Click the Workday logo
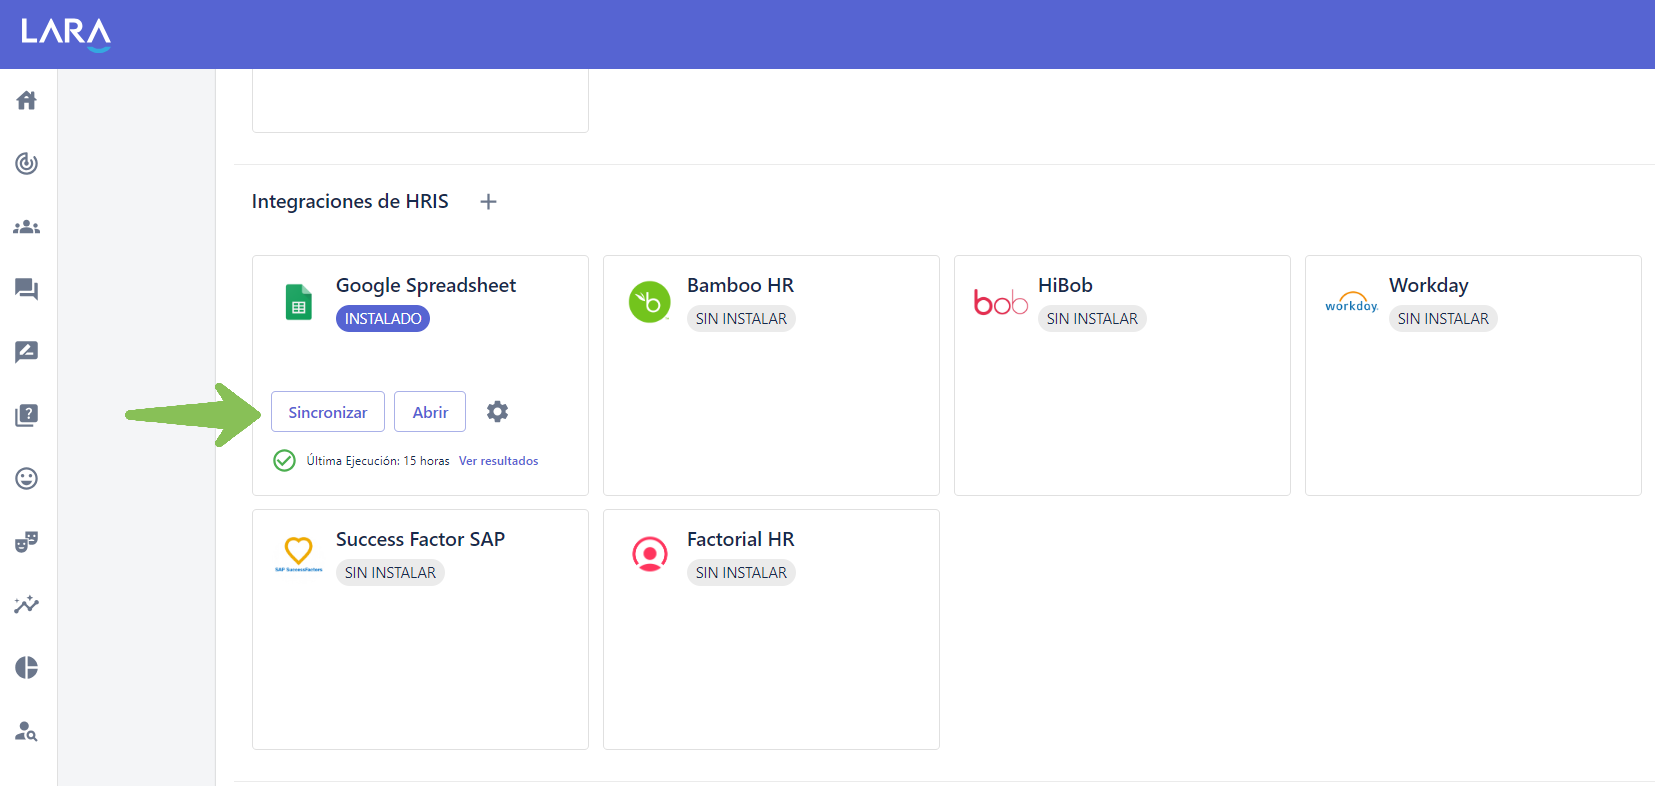 coord(1352,302)
